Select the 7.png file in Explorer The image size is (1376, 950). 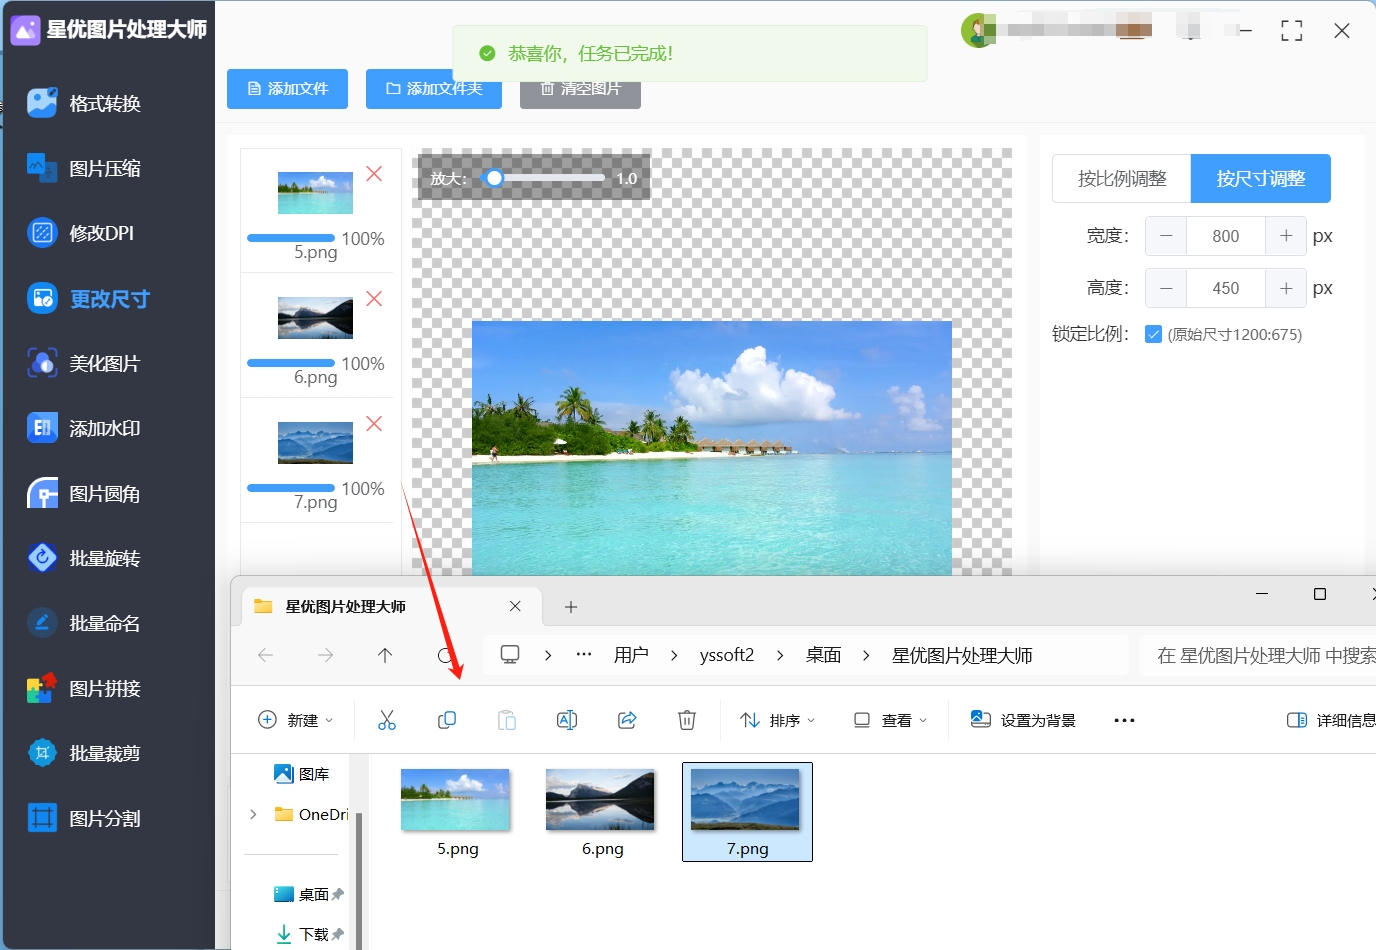pos(747,812)
